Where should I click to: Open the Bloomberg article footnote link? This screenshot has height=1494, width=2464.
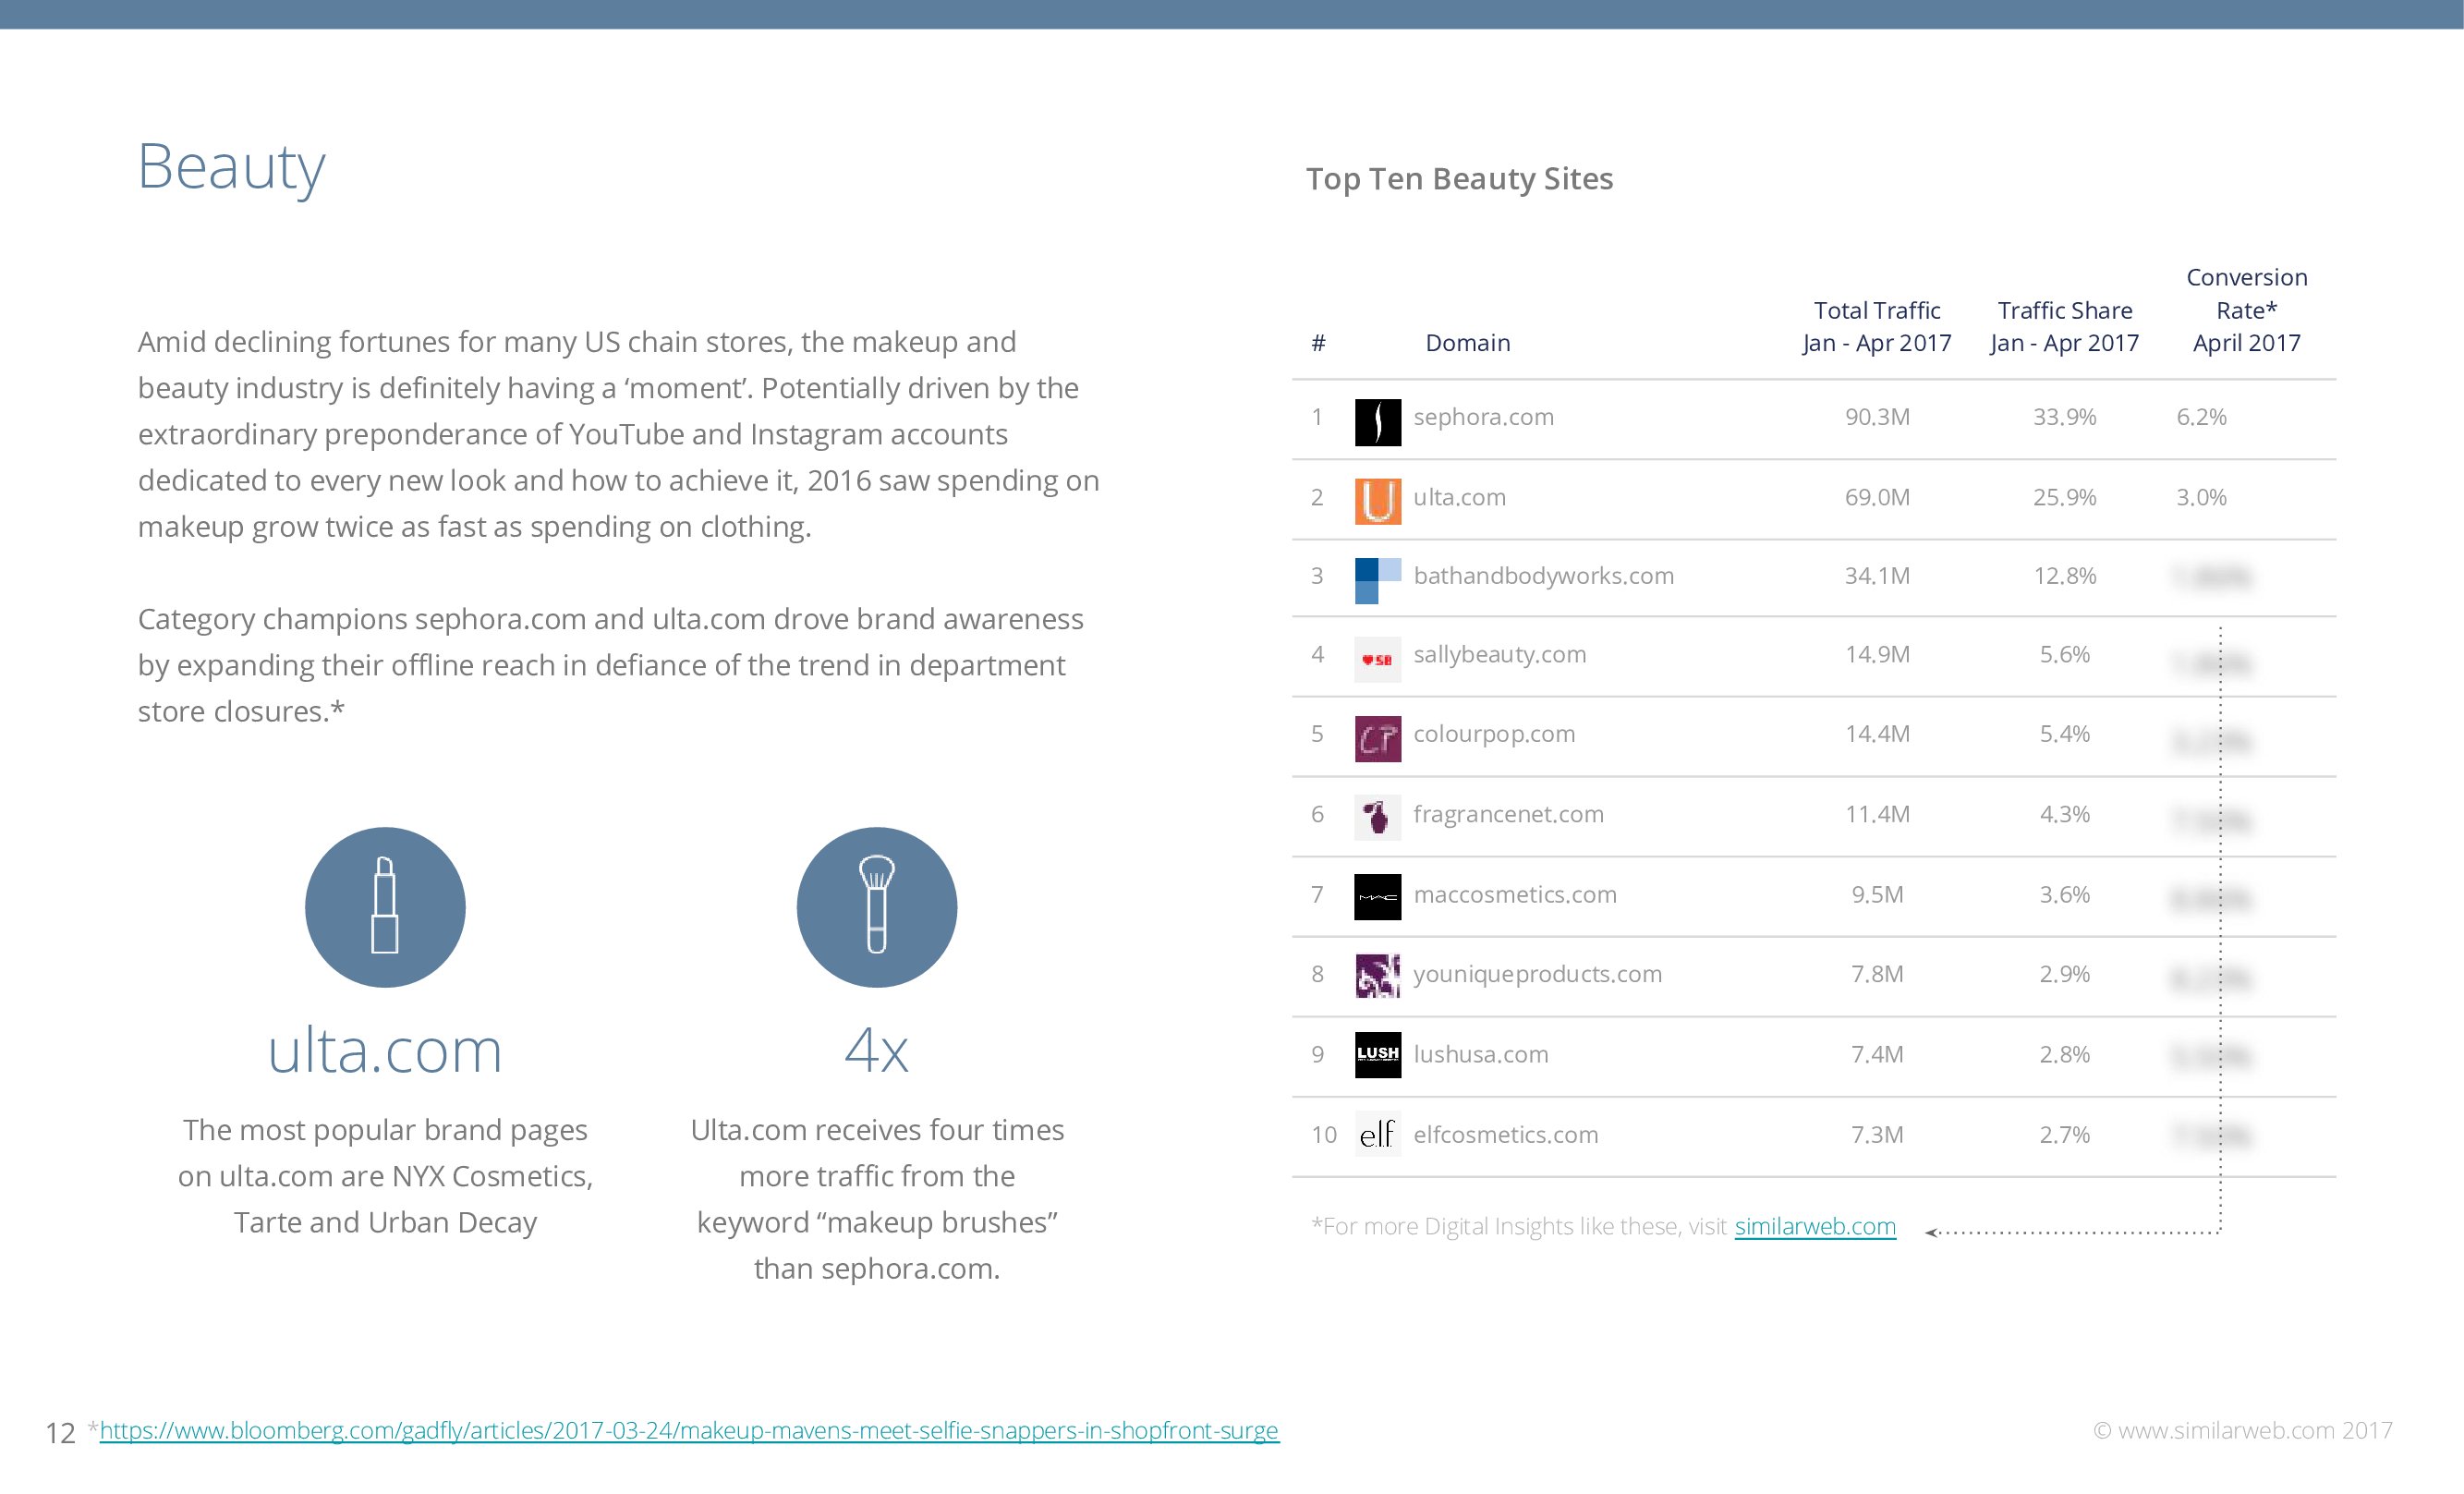click(688, 1430)
